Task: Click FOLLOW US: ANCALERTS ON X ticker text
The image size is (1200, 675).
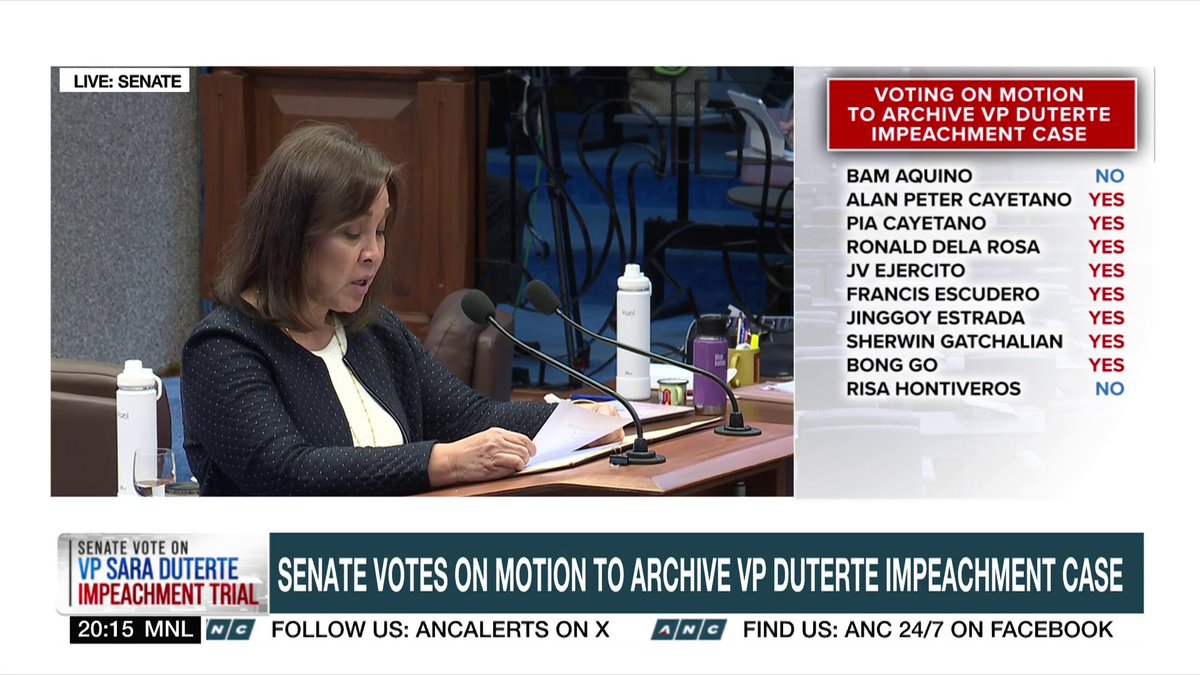Action: pyautogui.click(x=440, y=629)
